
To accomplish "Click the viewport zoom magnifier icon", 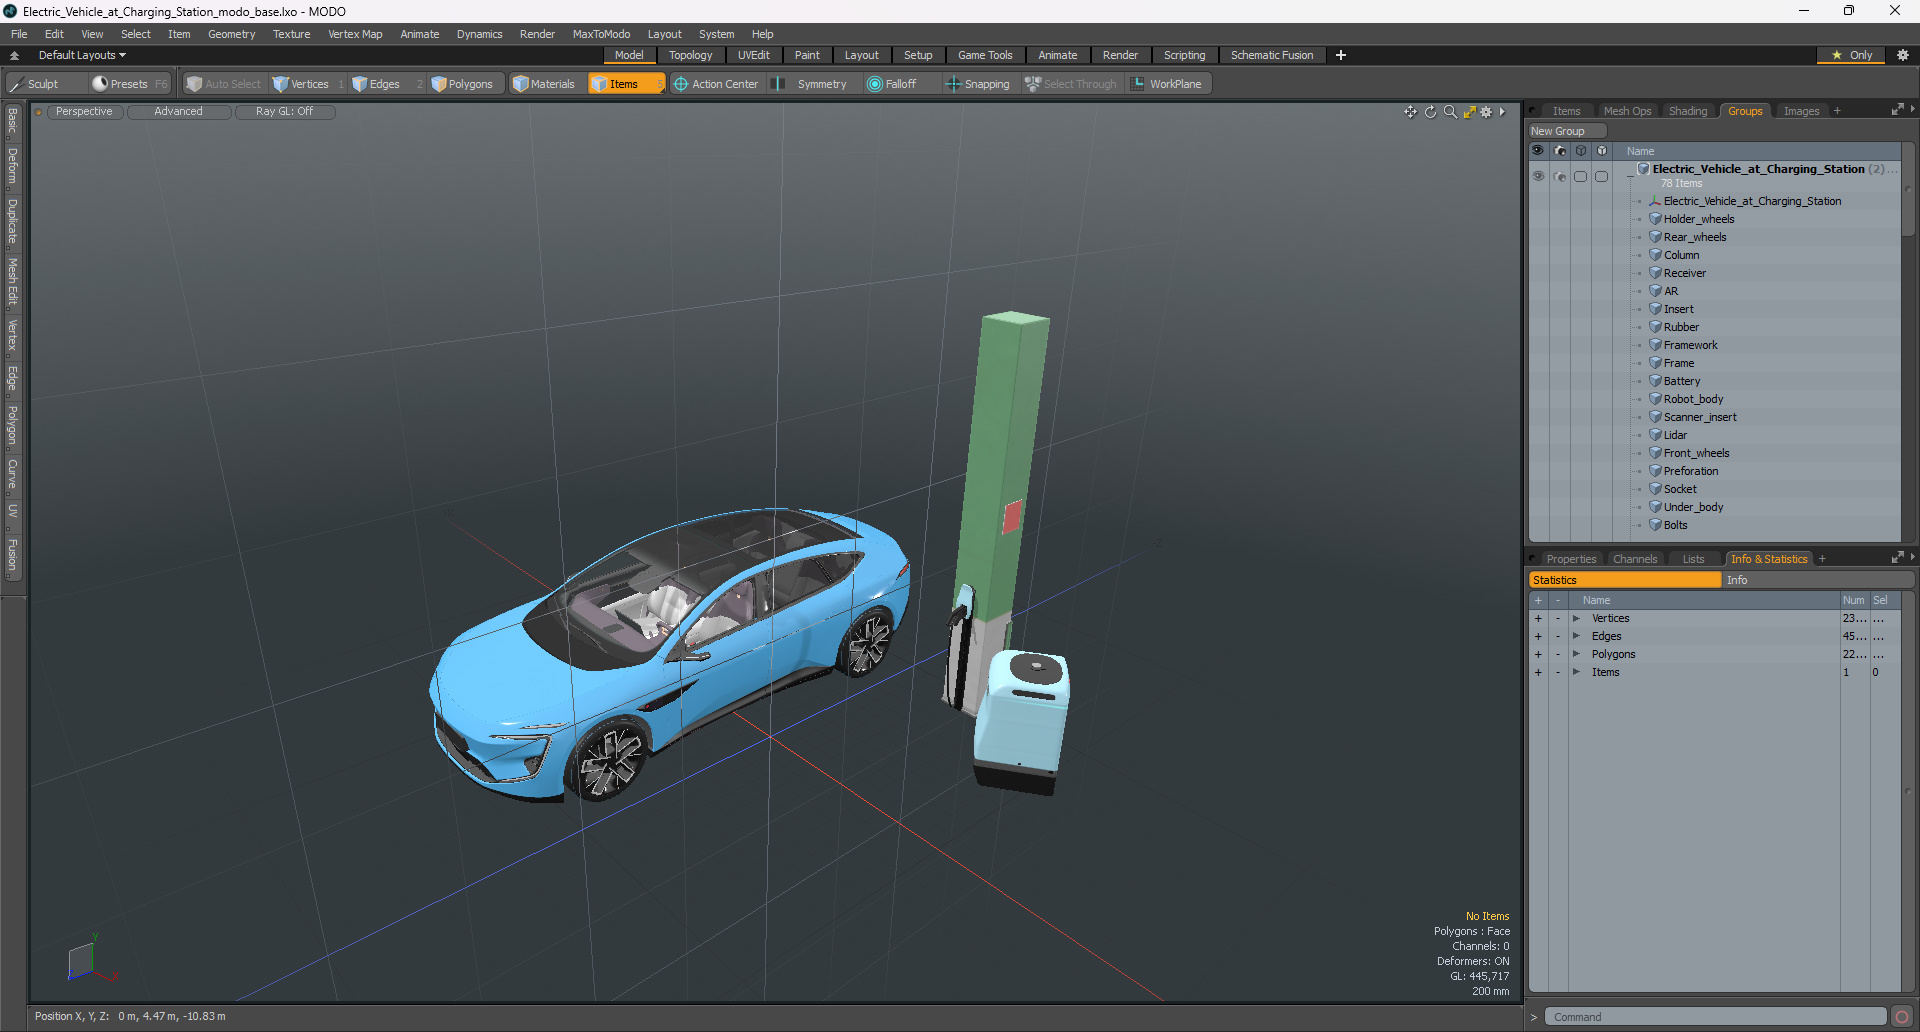I will (x=1450, y=112).
